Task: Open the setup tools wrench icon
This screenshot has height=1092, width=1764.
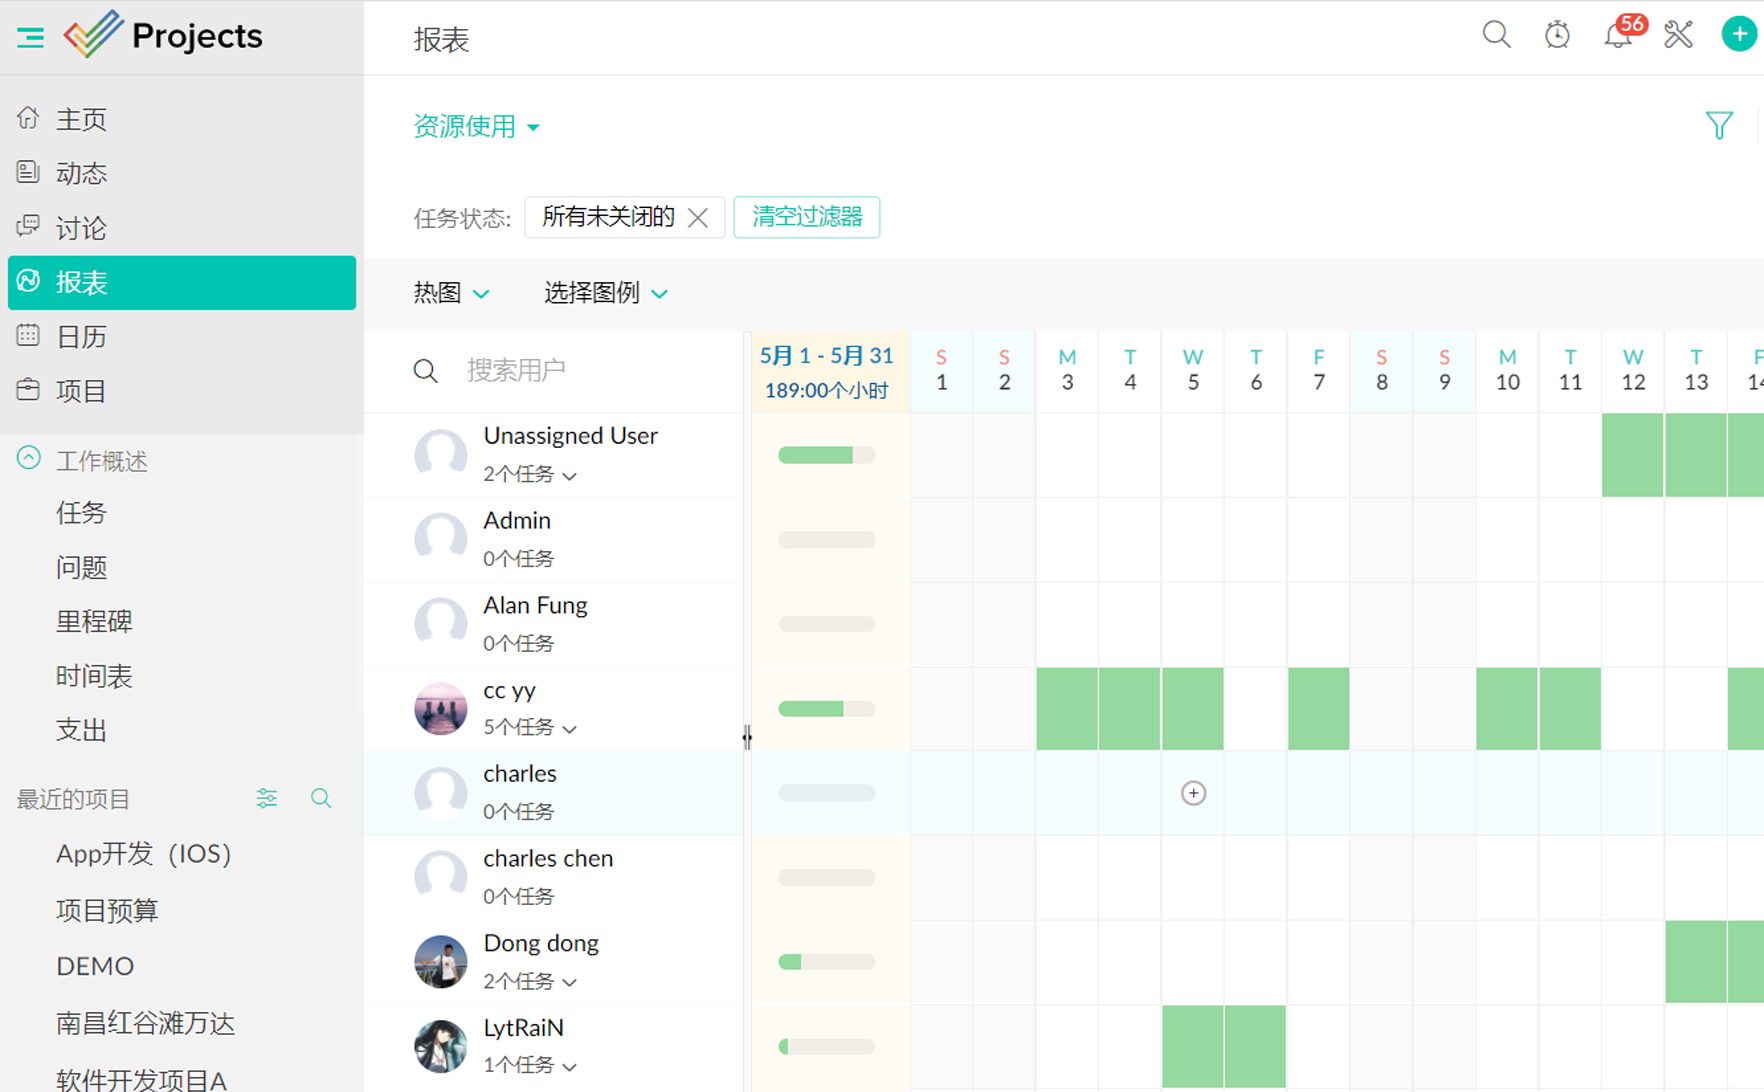Action: coord(1678,35)
